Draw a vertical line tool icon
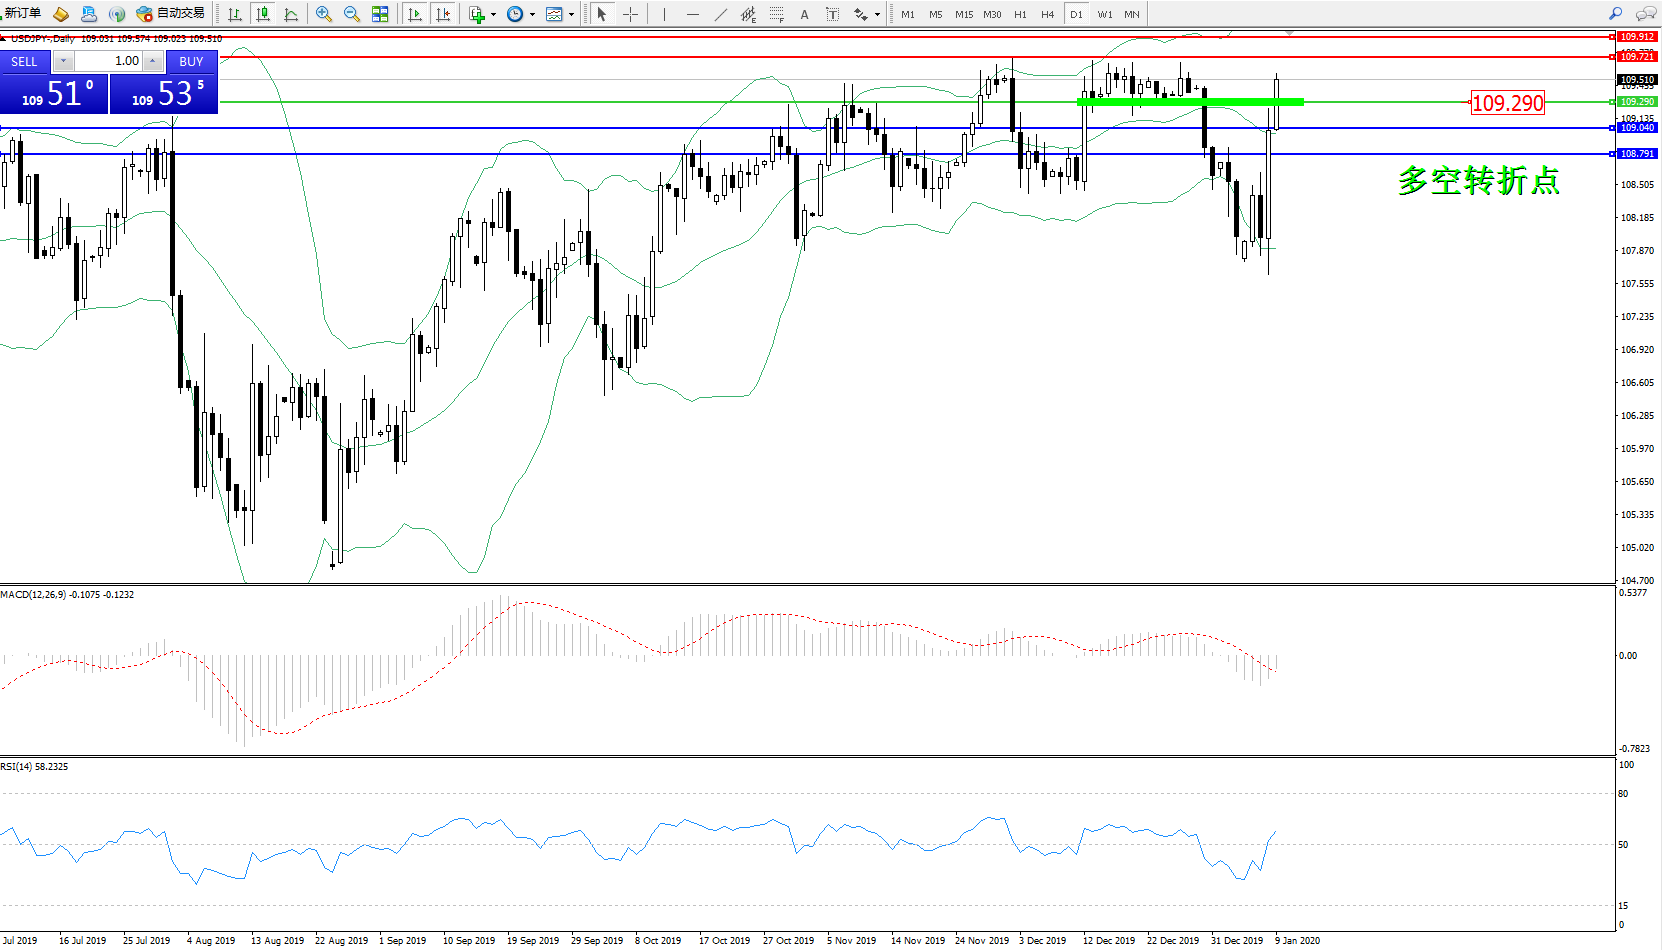The image size is (1662, 950). tap(664, 14)
